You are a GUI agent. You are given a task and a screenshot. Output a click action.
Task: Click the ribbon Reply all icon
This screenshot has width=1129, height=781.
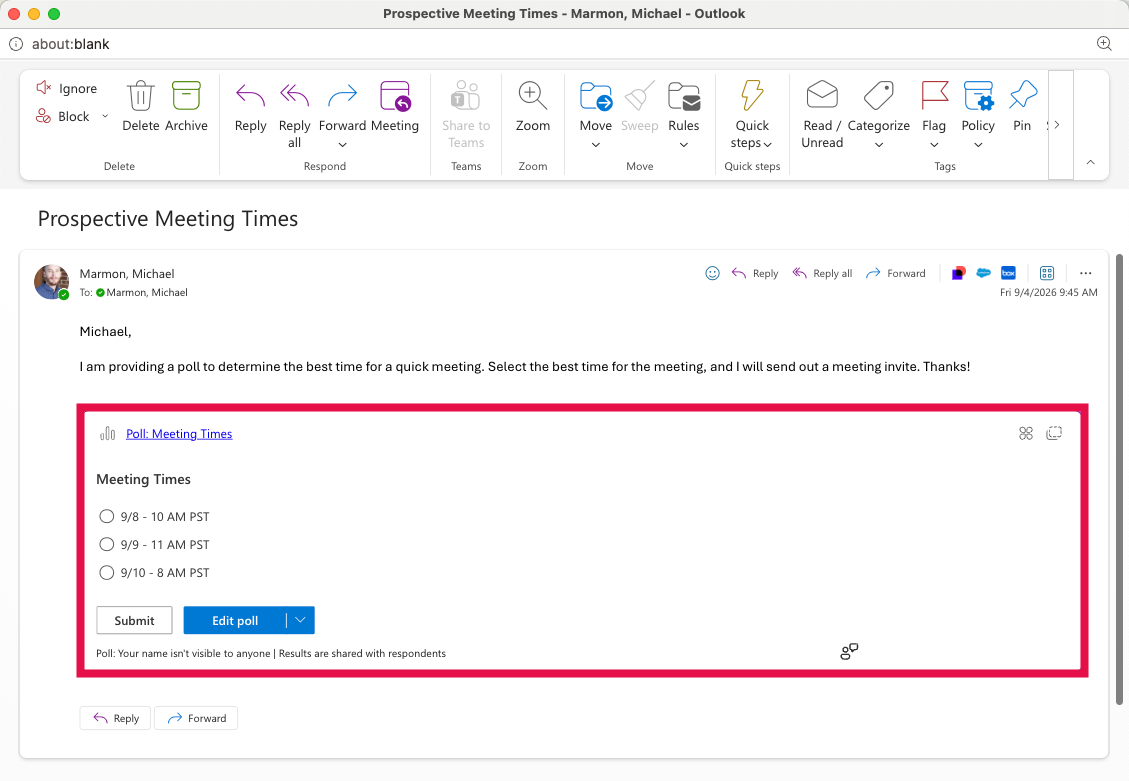coord(294,96)
